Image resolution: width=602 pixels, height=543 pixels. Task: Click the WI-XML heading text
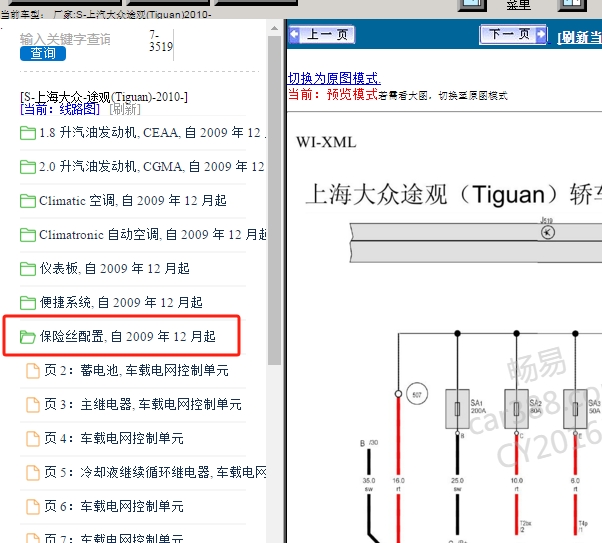coord(326,142)
